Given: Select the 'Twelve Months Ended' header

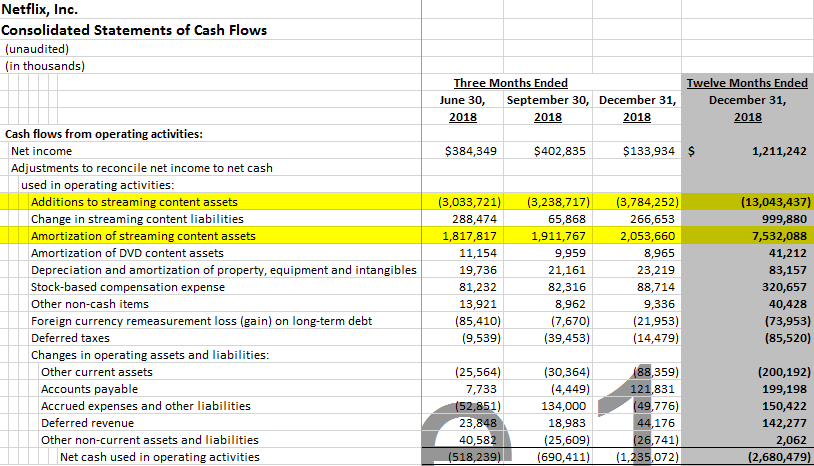Looking at the screenshot, I should coord(748,83).
